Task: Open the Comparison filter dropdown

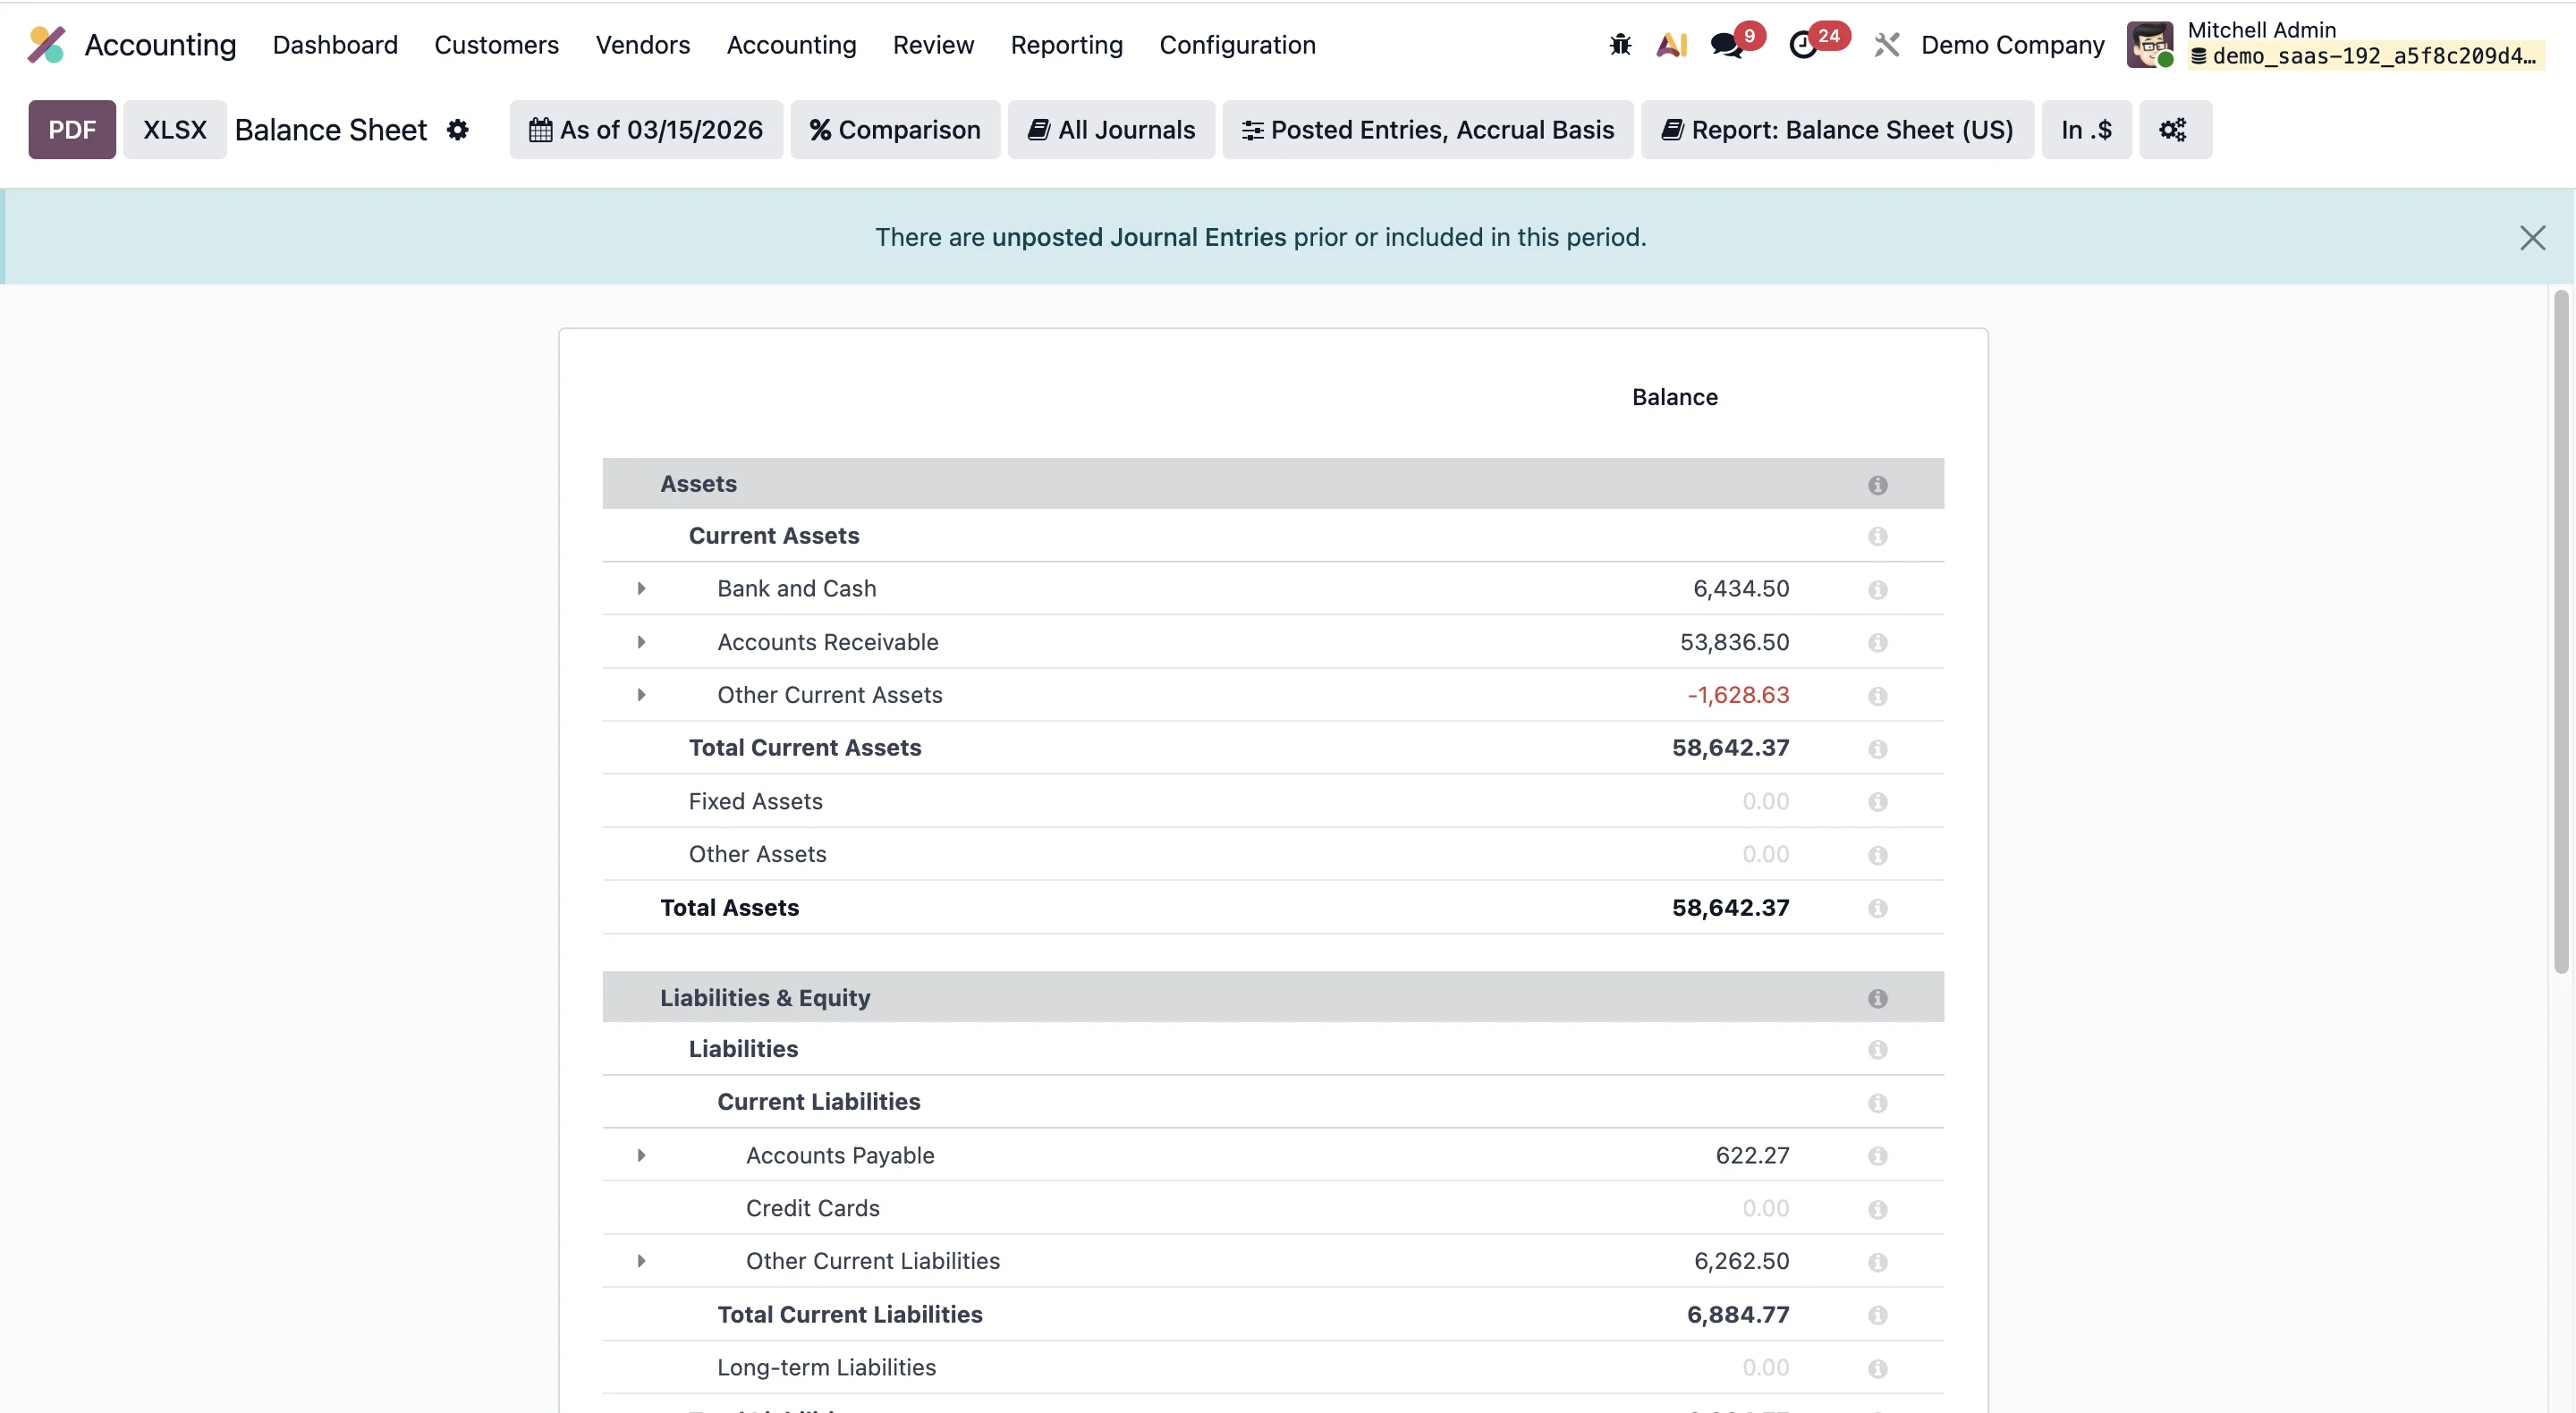Action: tap(895, 130)
